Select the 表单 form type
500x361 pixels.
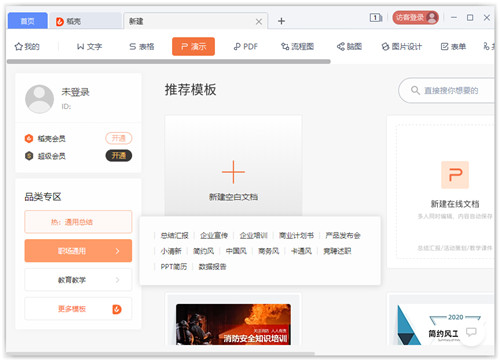(x=453, y=47)
